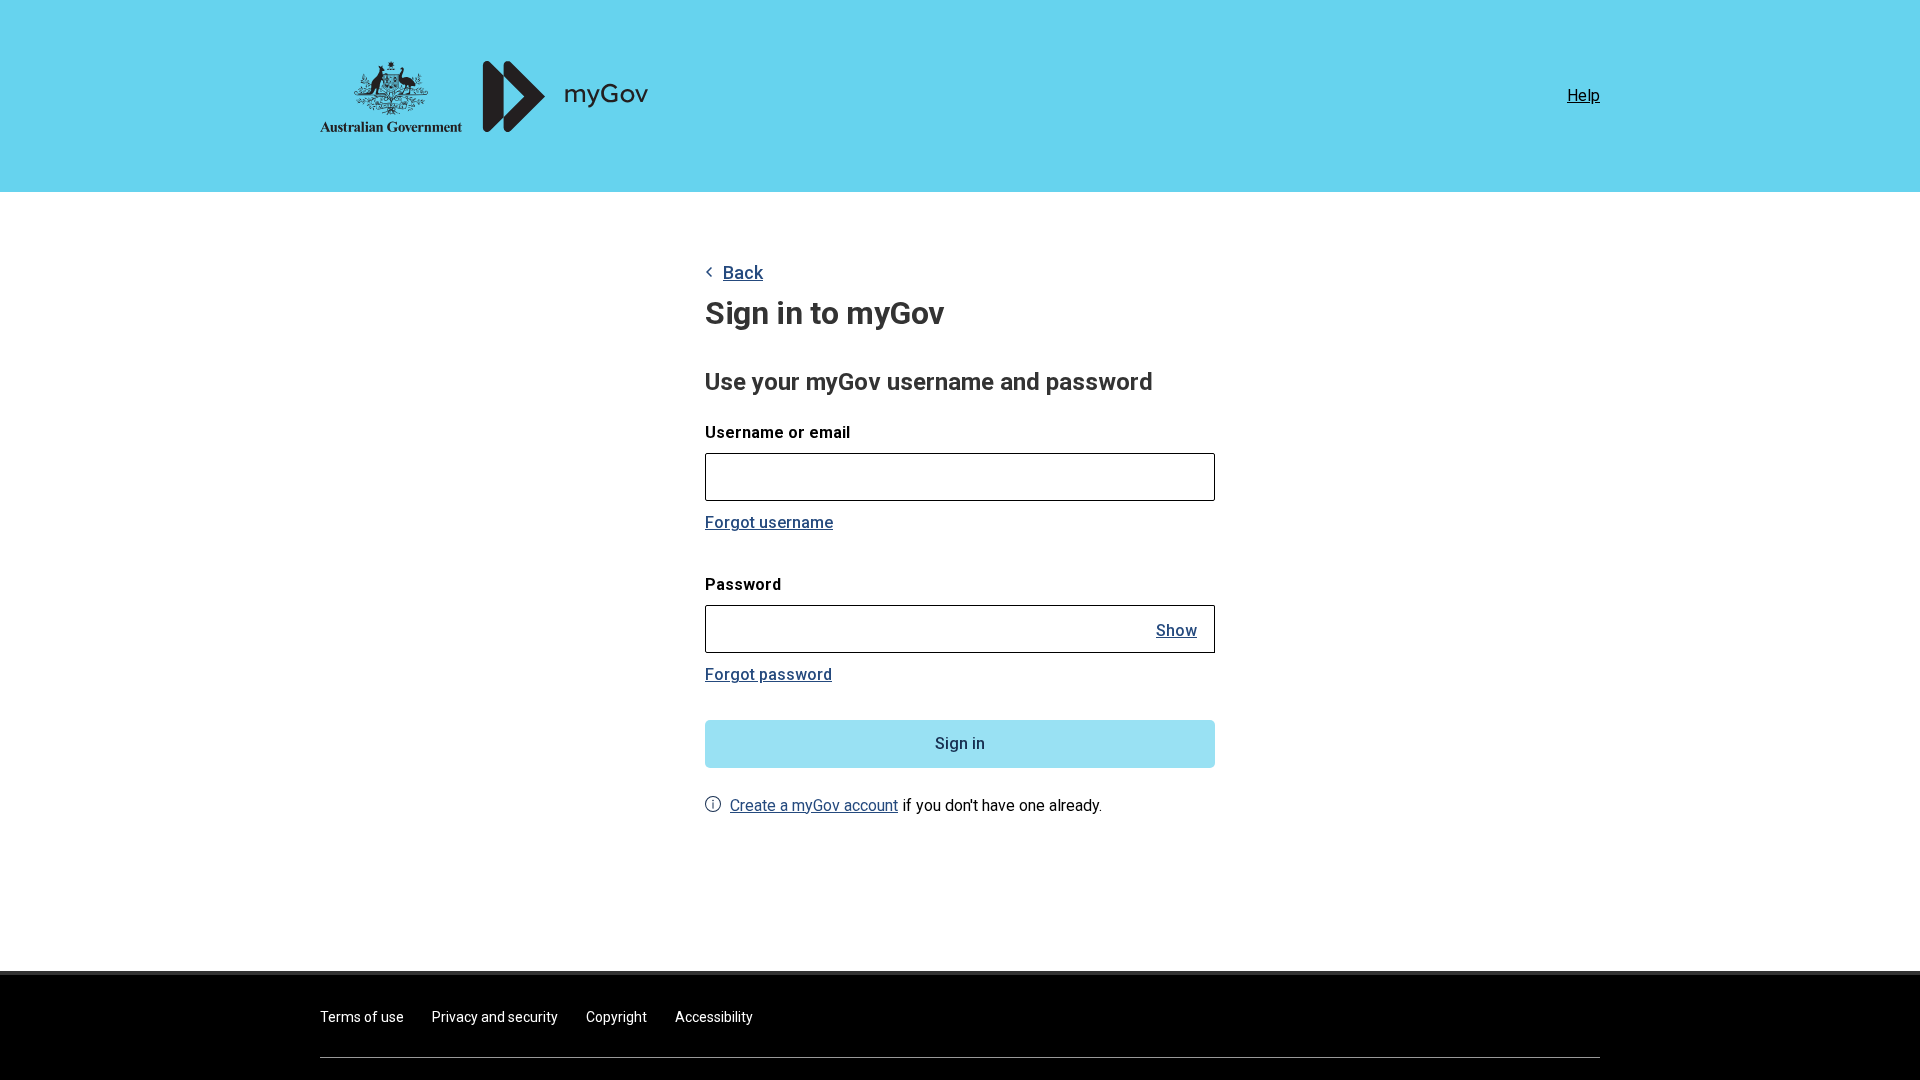
Task: Click the myGov logo
Action: pos(565,96)
